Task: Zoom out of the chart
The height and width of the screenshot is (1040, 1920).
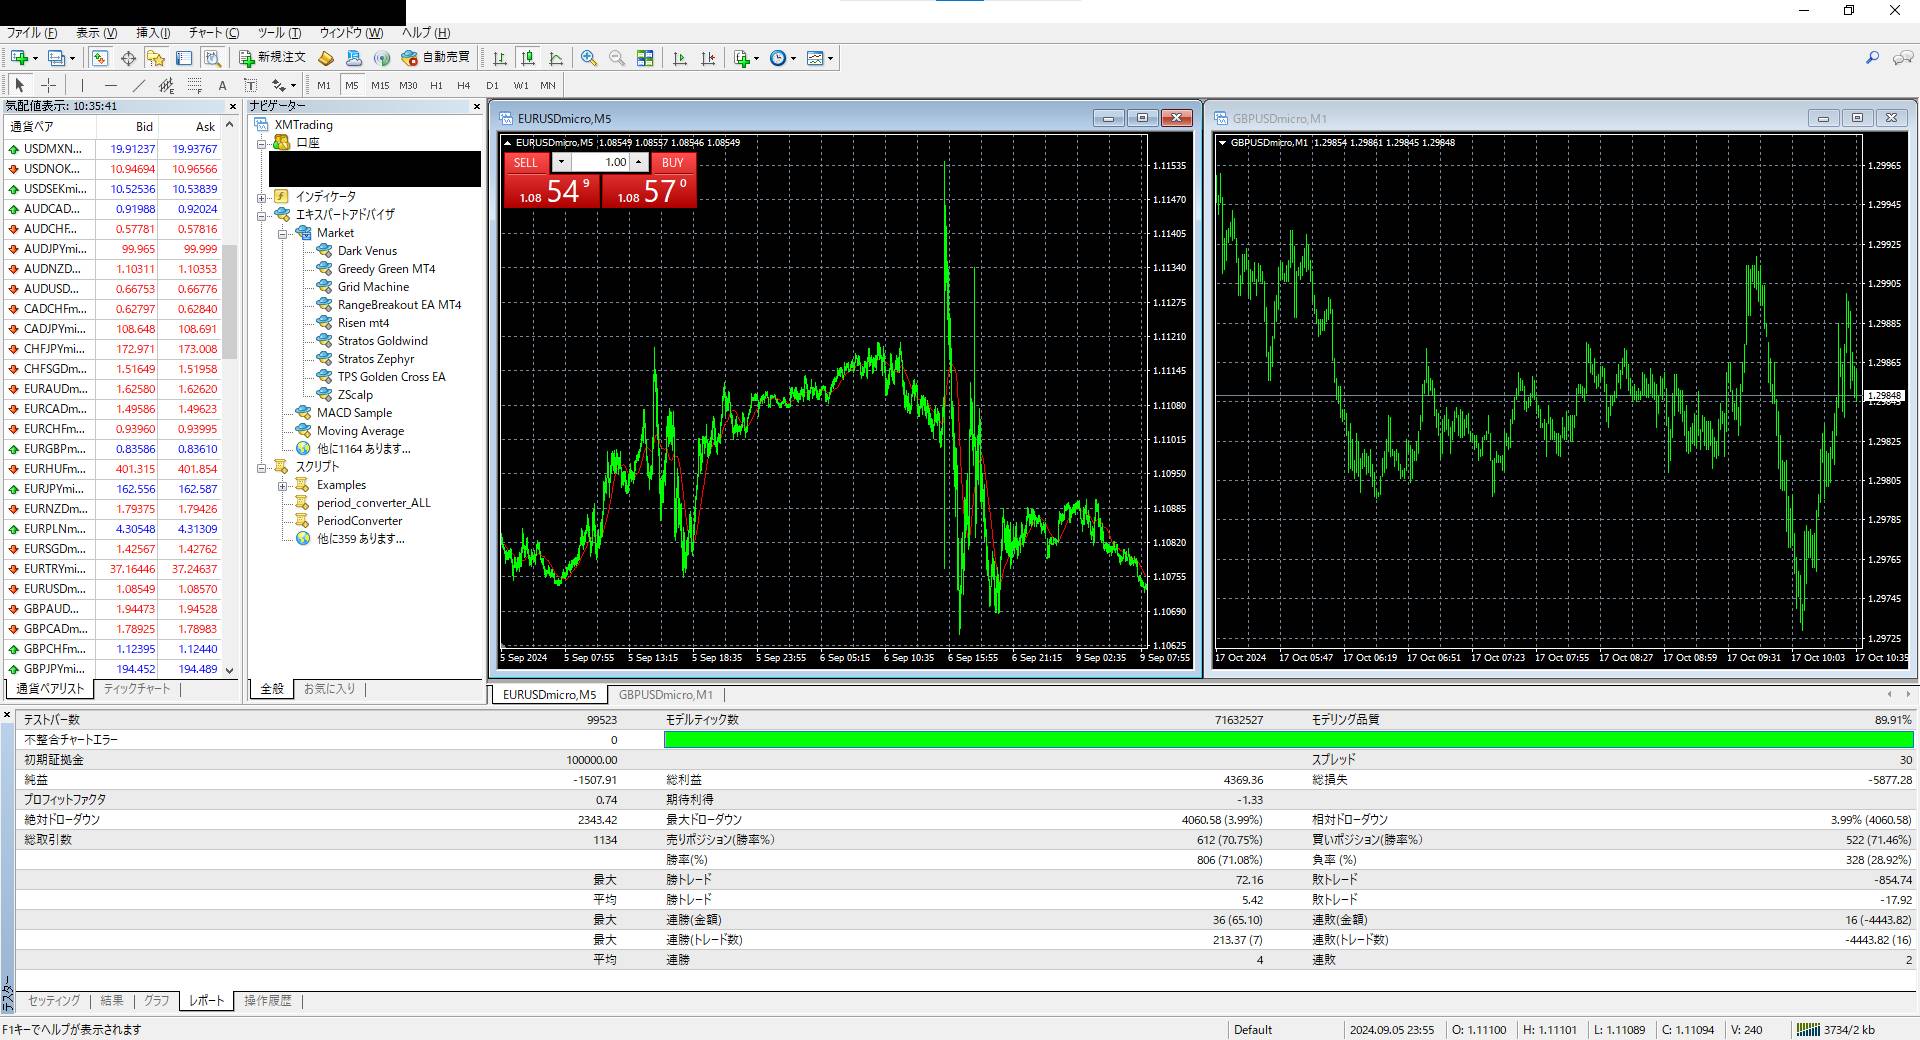Action: 617,58
